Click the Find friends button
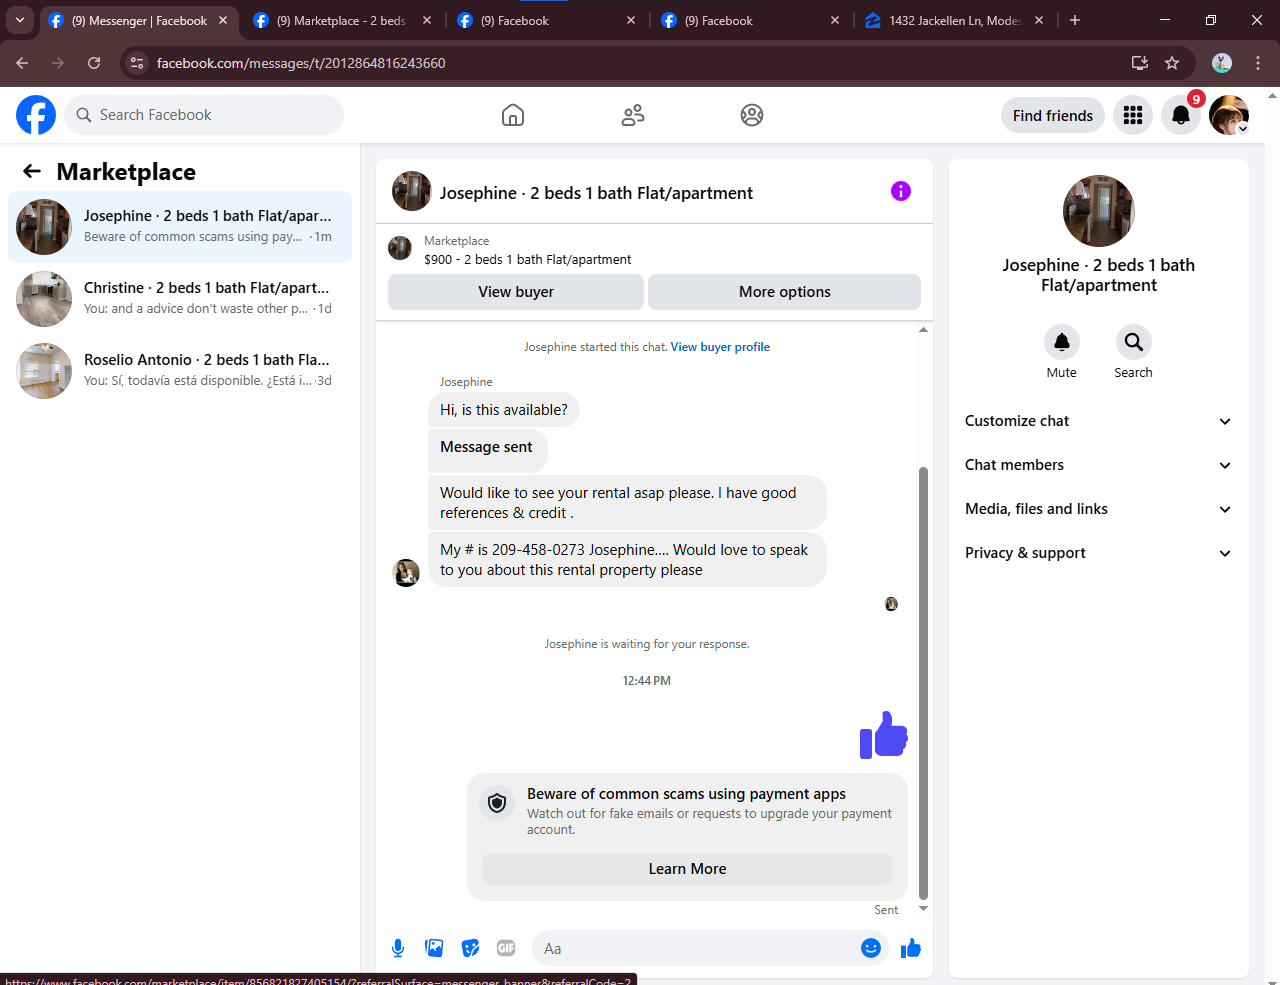The image size is (1280, 985). [1053, 115]
